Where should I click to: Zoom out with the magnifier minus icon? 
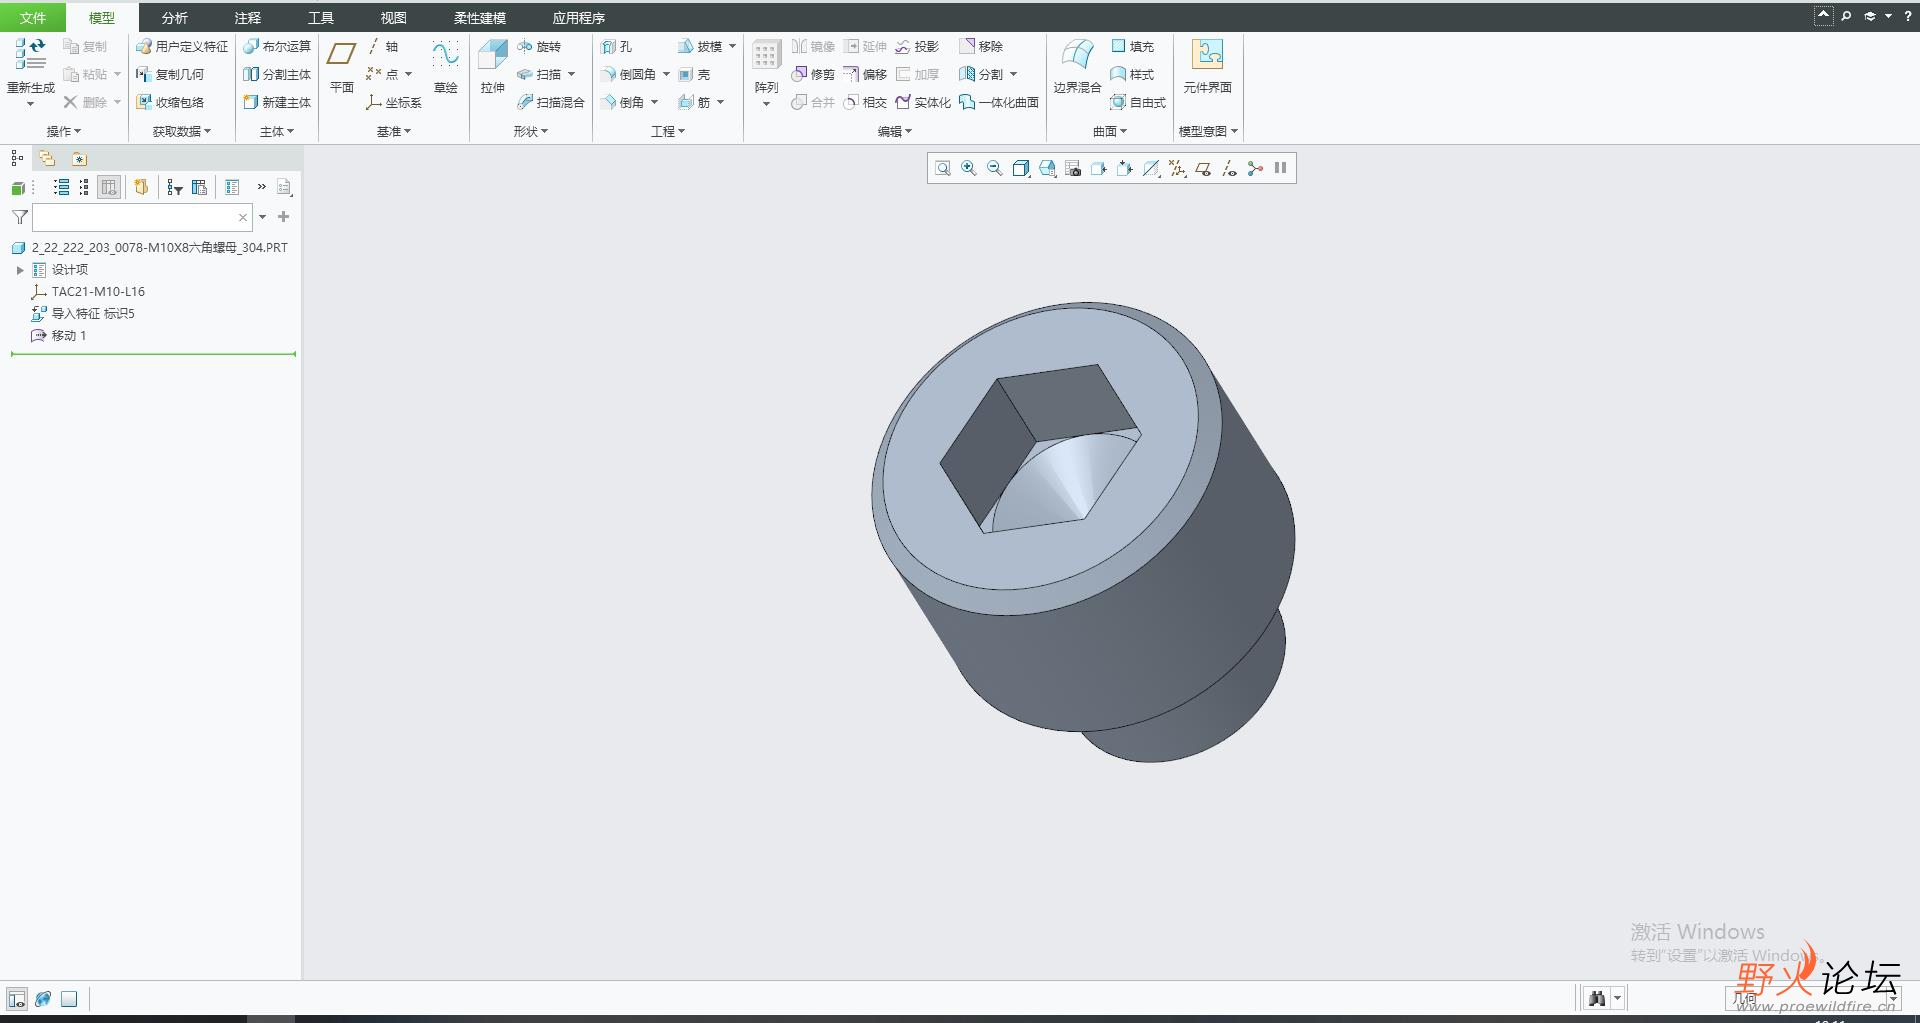point(994,168)
